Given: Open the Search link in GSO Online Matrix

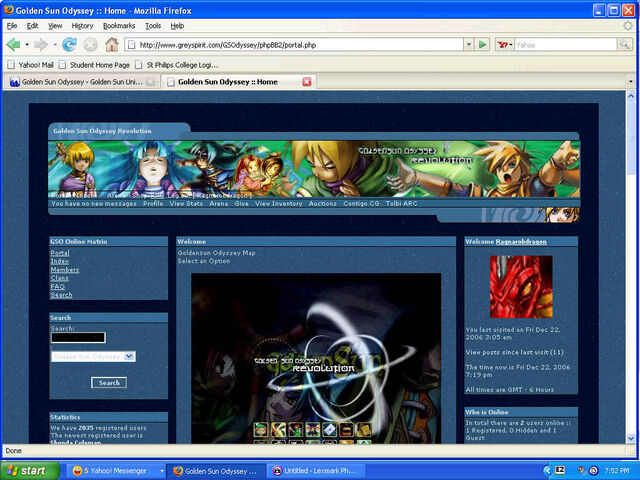Looking at the screenshot, I should coord(61,295).
